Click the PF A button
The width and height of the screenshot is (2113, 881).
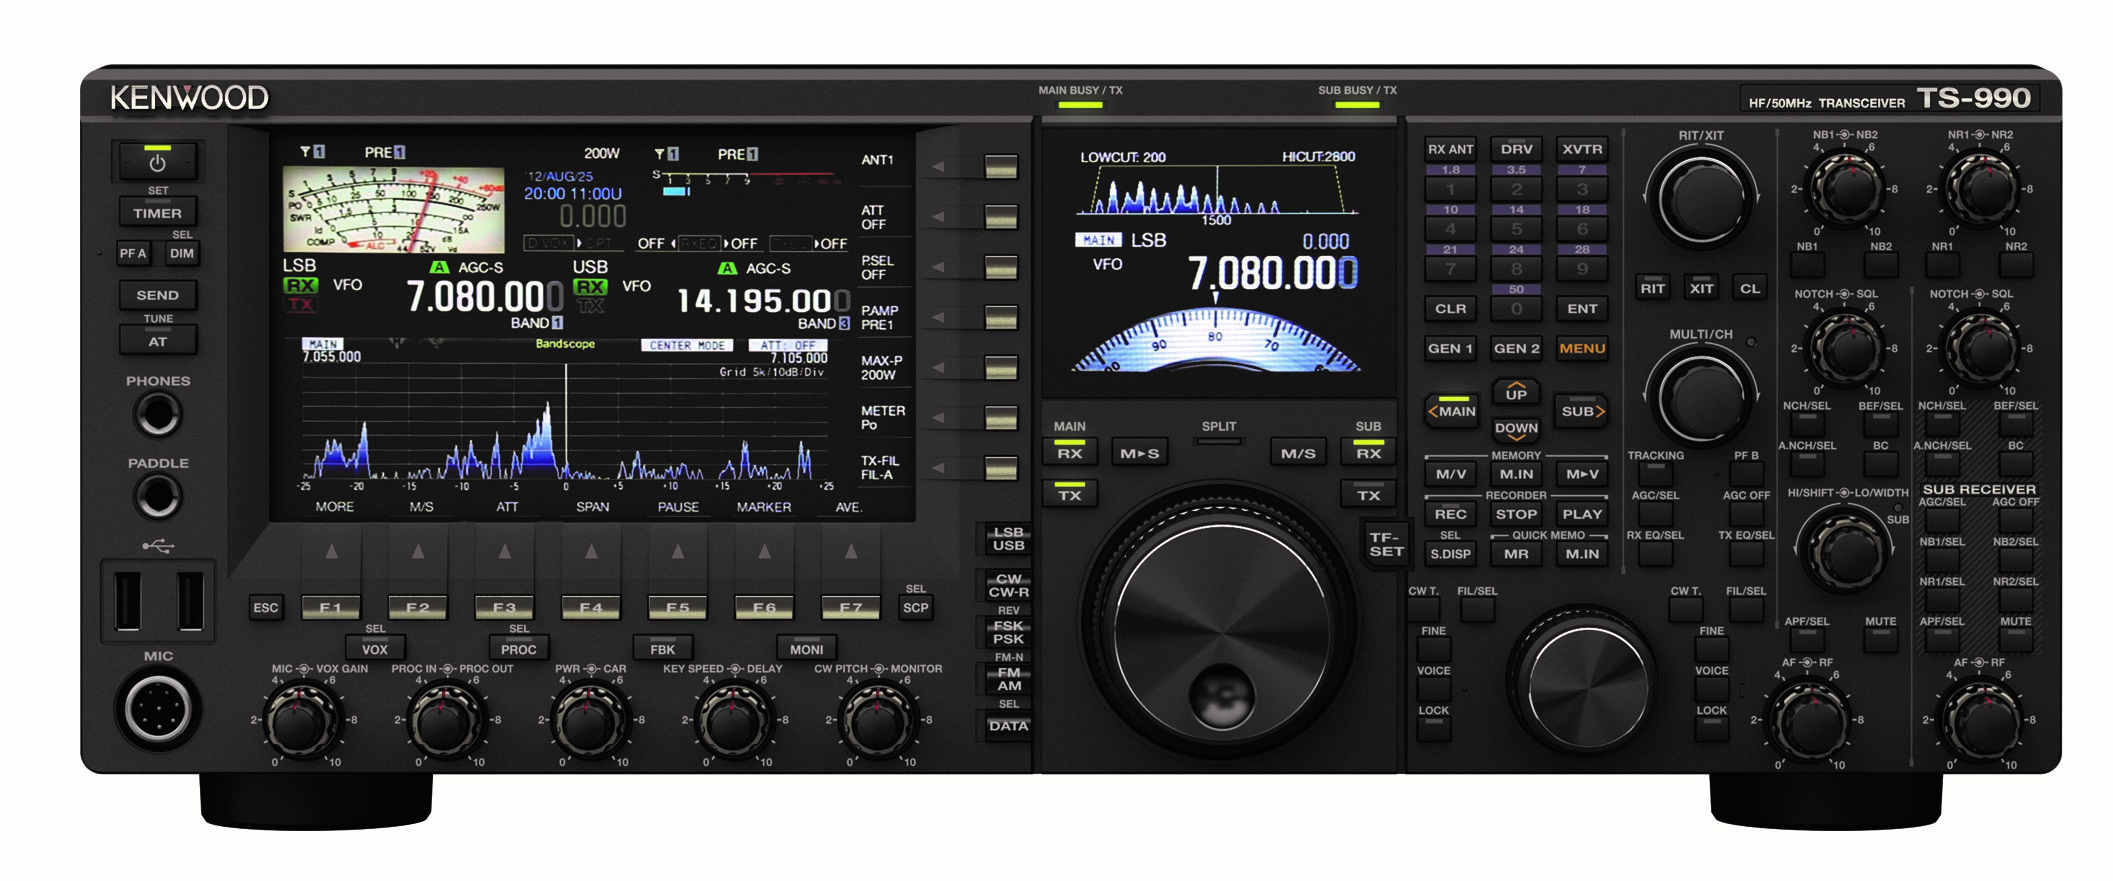[133, 253]
